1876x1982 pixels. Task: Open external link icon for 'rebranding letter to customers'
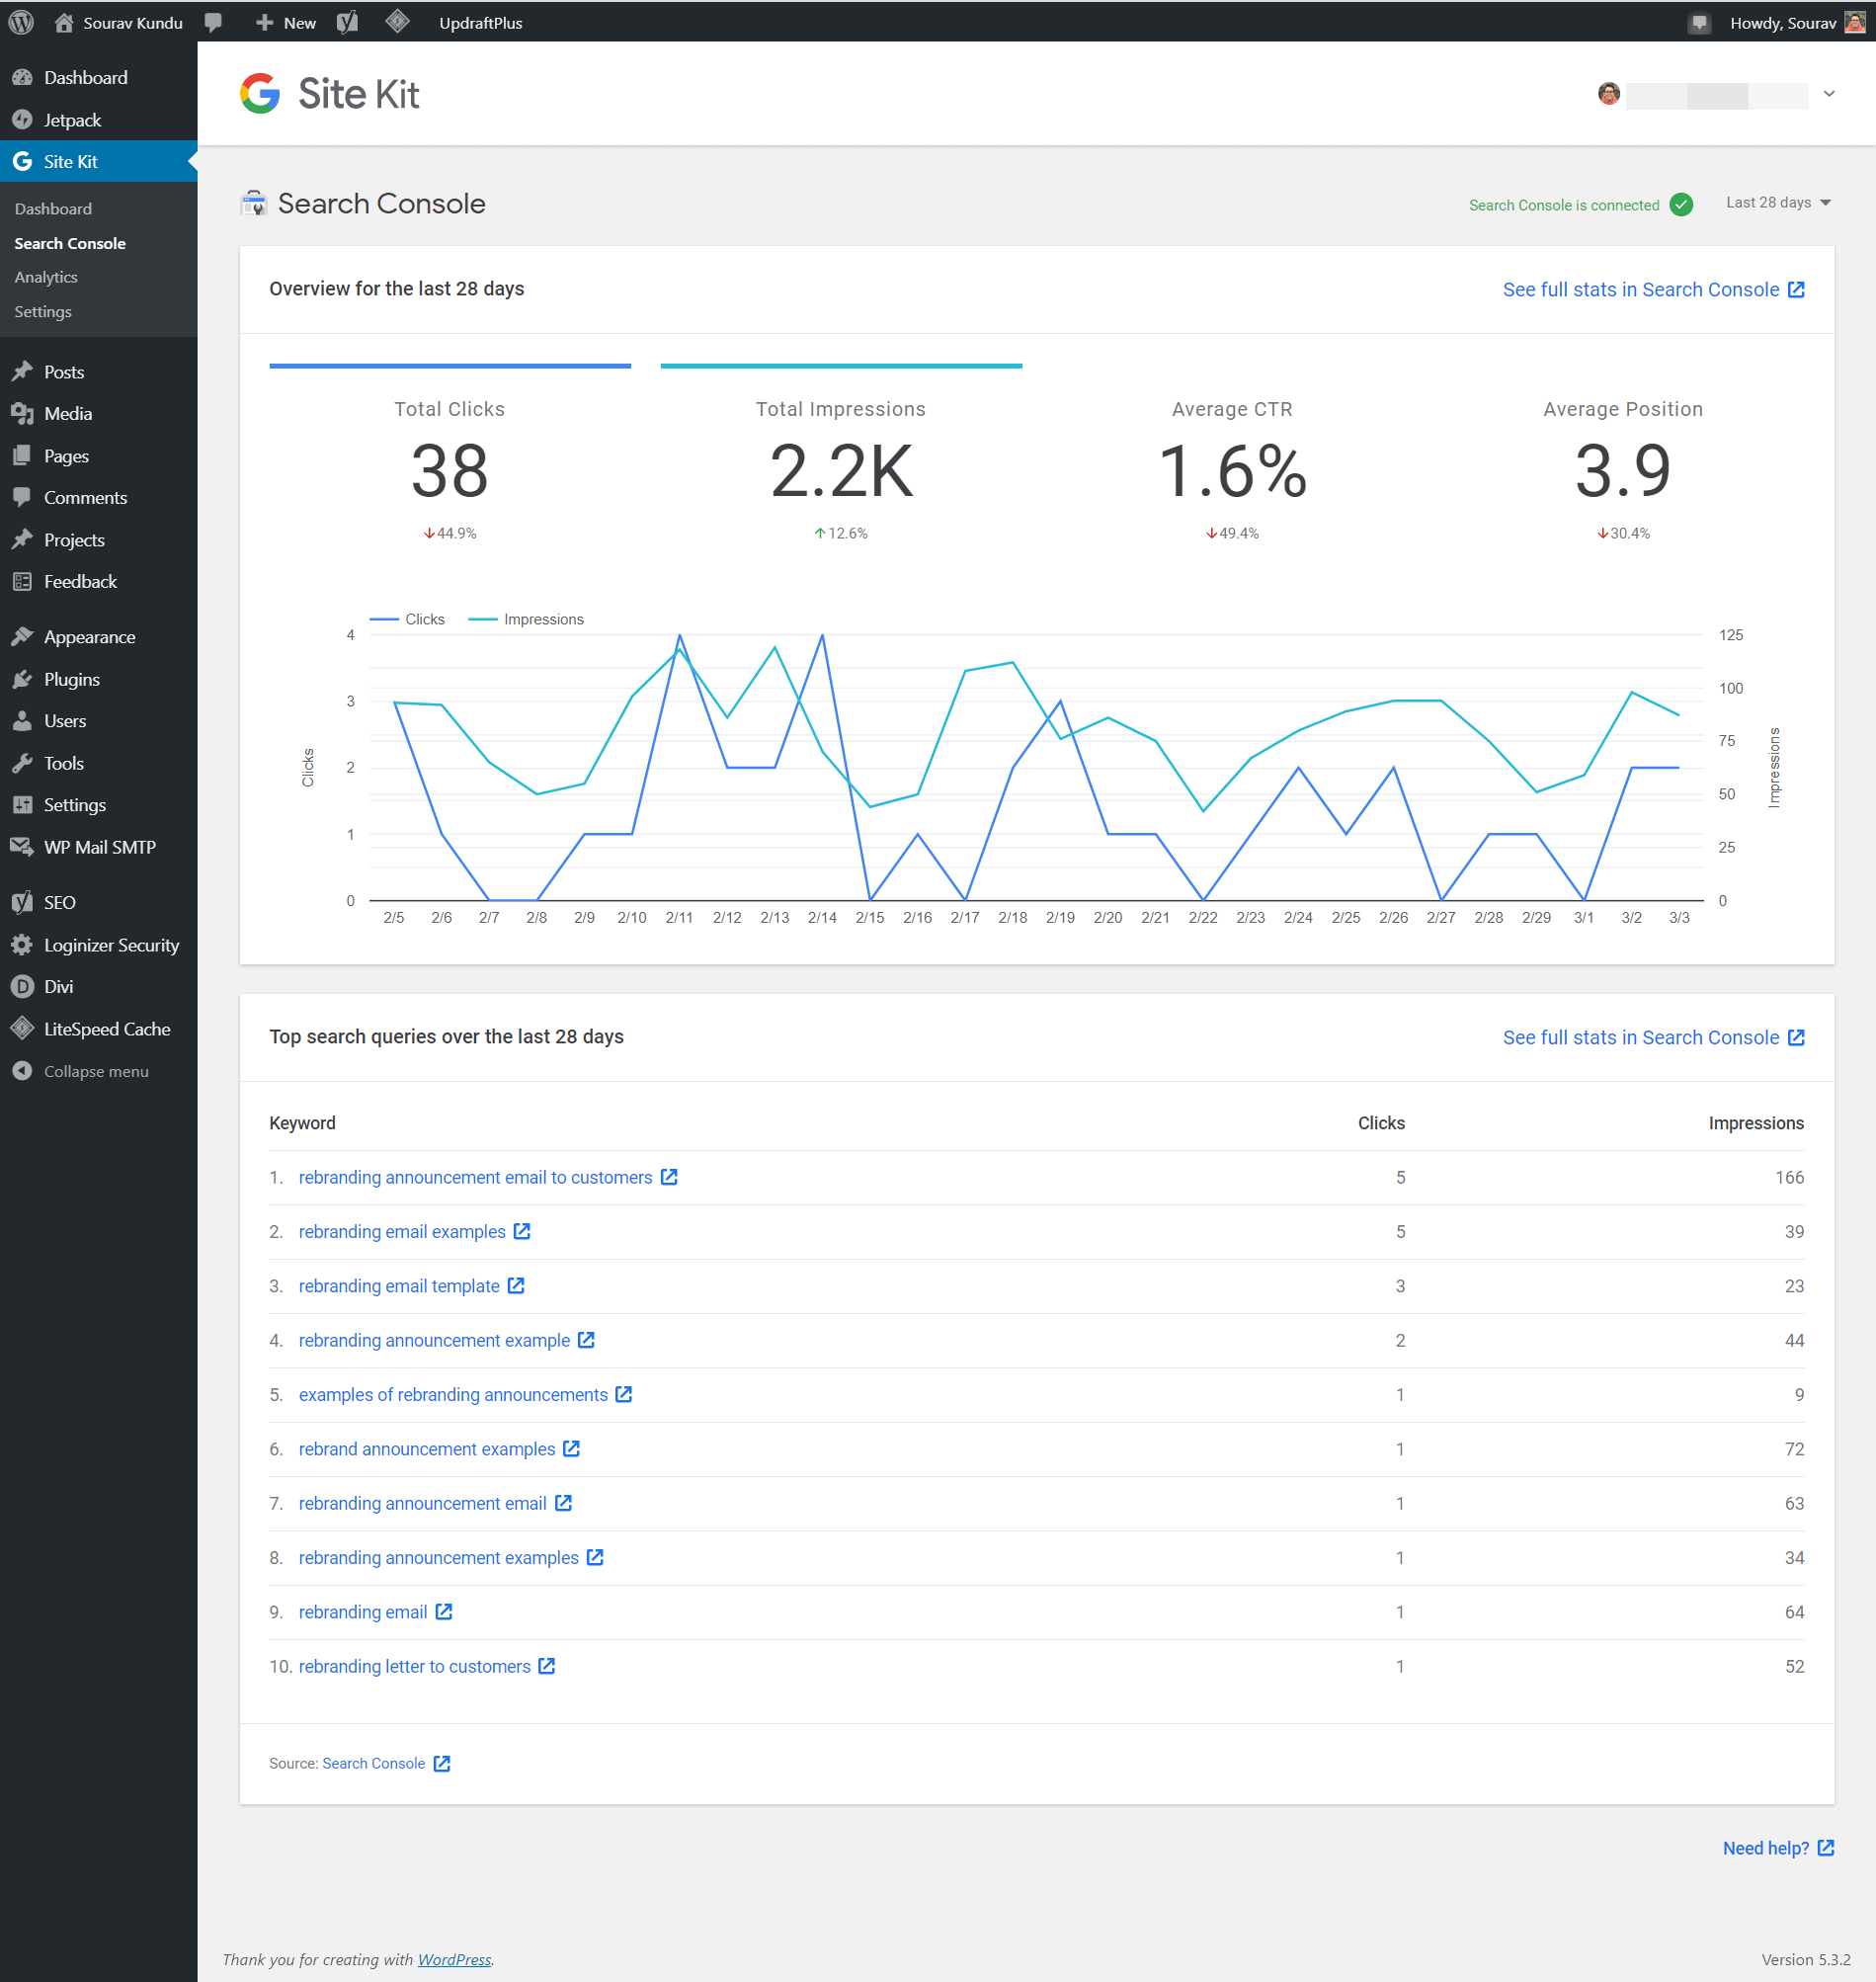pos(547,1666)
